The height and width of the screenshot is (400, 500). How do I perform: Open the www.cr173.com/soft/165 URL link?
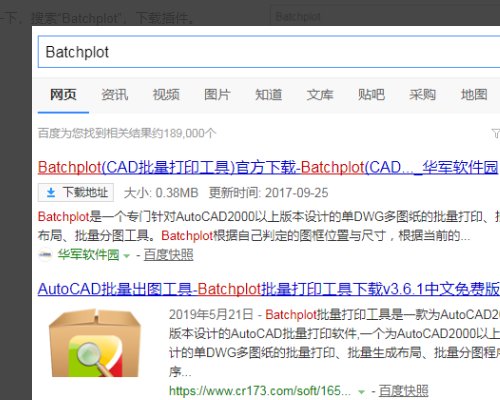tap(260, 390)
